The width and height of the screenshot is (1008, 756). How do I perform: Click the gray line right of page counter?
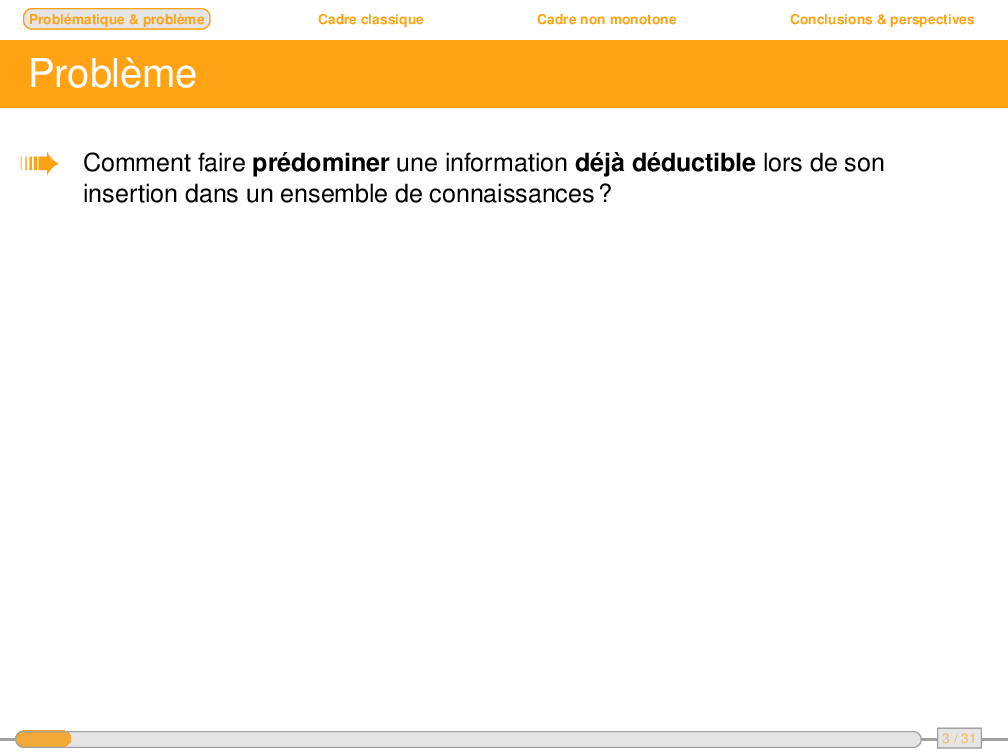click(x=994, y=739)
